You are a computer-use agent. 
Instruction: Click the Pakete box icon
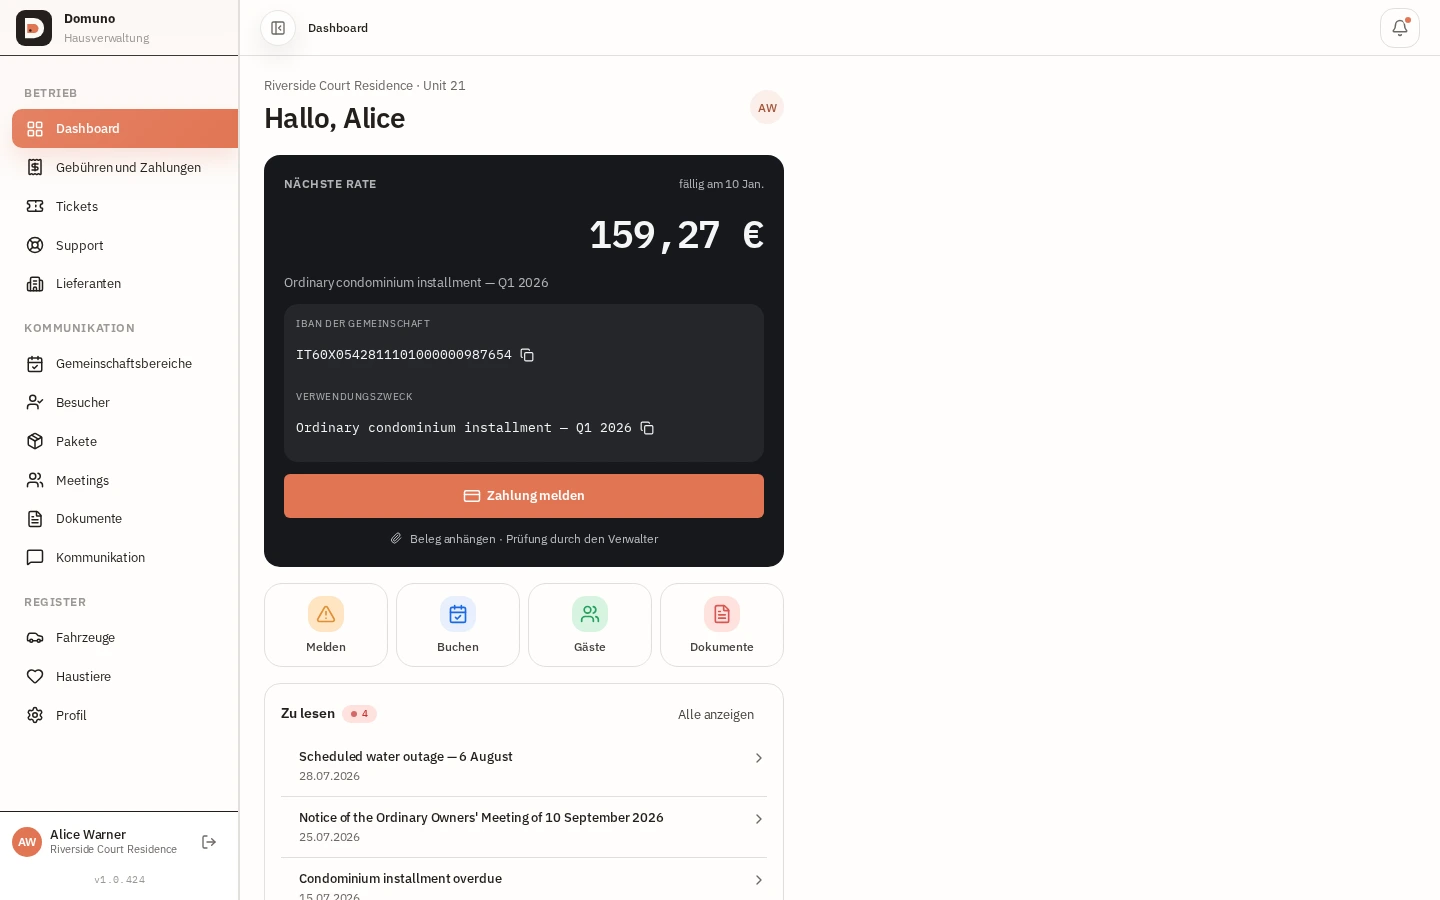coord(35,441)
